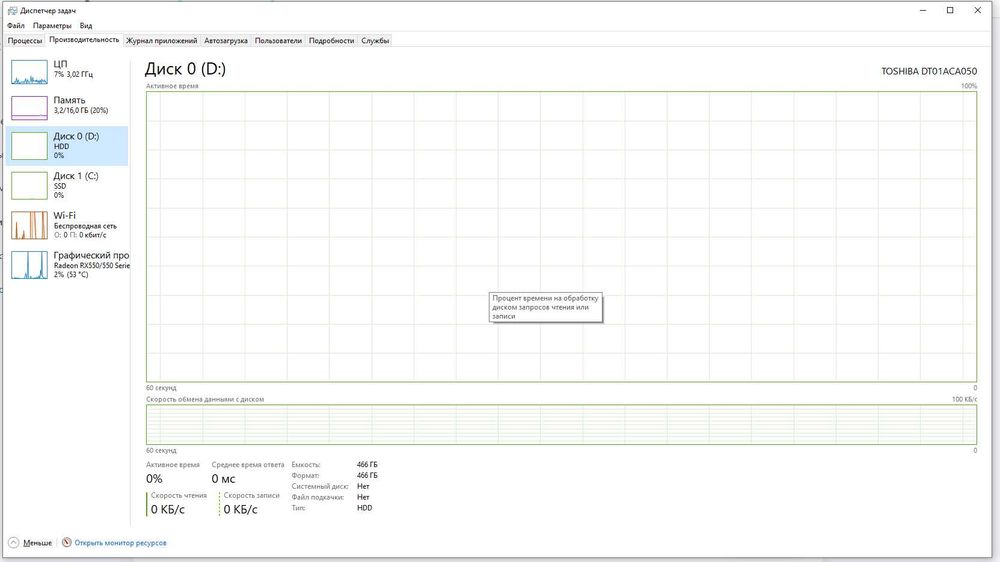Collapse view with the Меньше chevron icon

point(13,543)
